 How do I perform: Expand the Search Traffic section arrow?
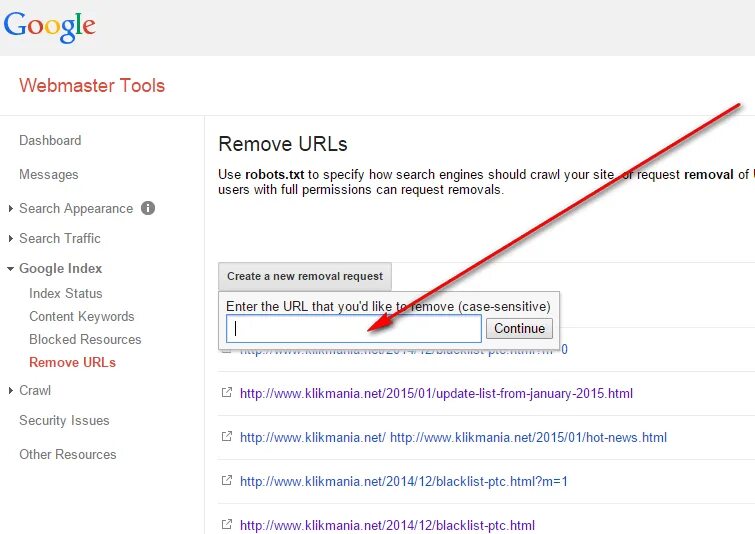tap(11, 238)
